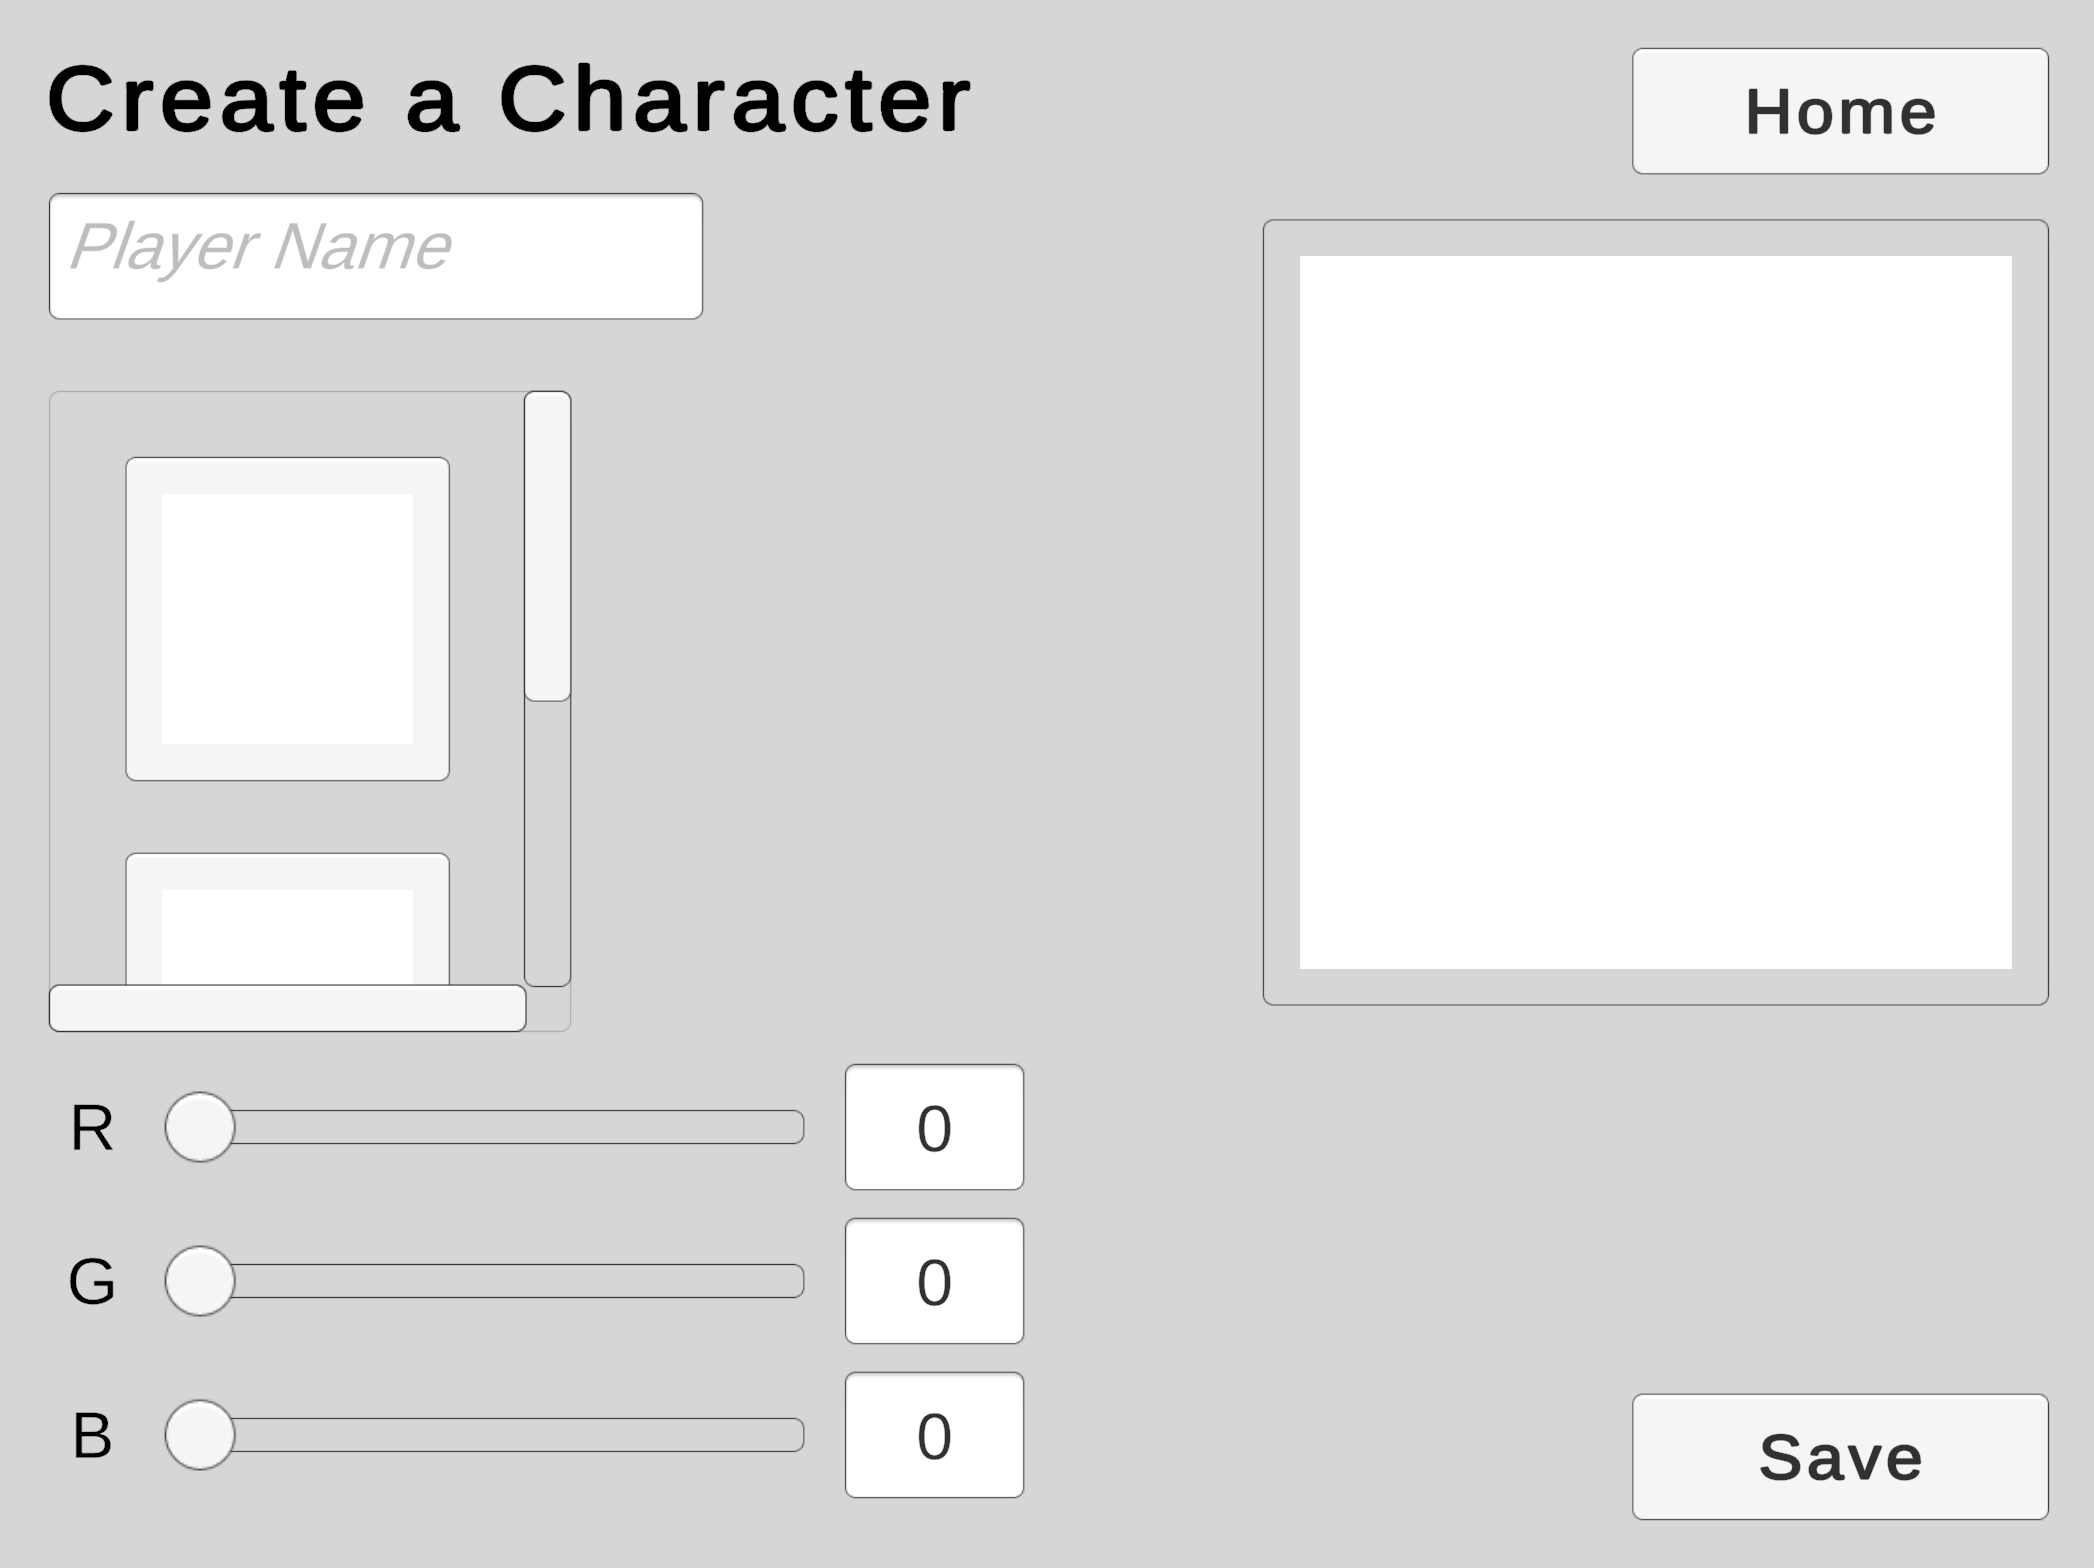Viewport: 2094px width, 1568px height.
Task: Click the large character preview panel
Action: tap(1655, 612)
